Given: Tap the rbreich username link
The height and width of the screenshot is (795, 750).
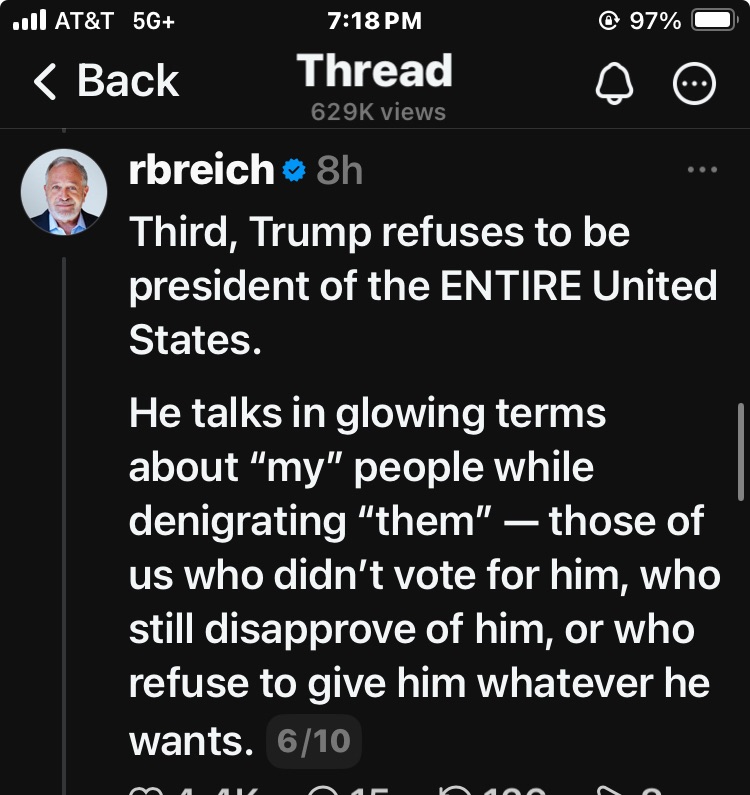Looking at the screenshot, I should click(201, 171).
